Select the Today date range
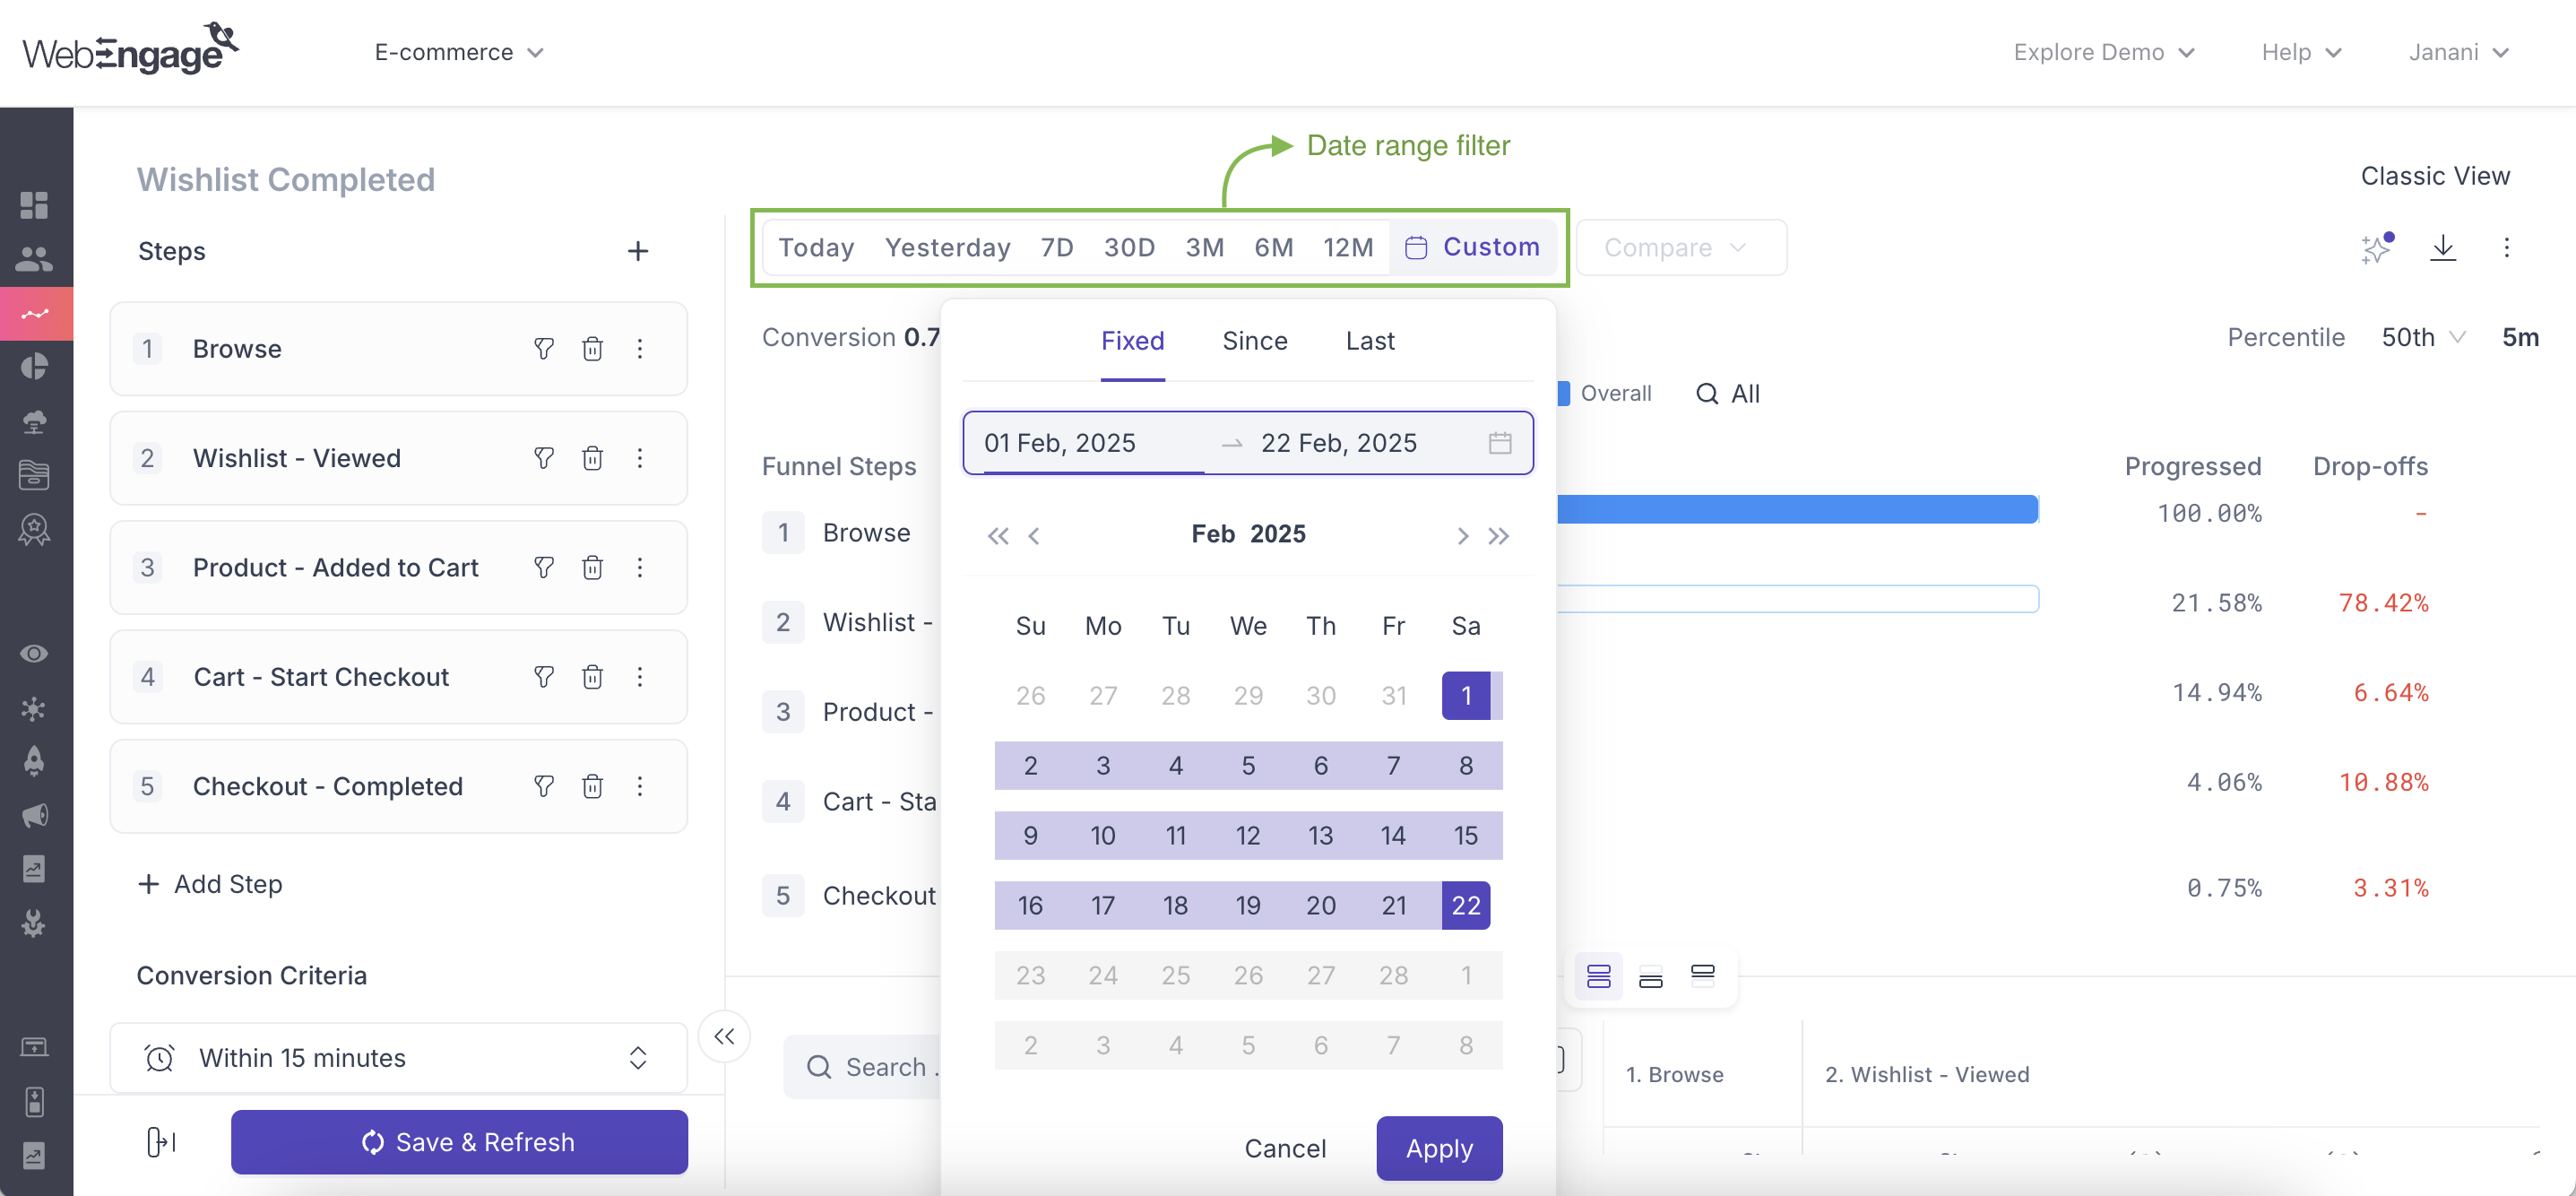2576x1196 pixels. (x=816, y=248)
